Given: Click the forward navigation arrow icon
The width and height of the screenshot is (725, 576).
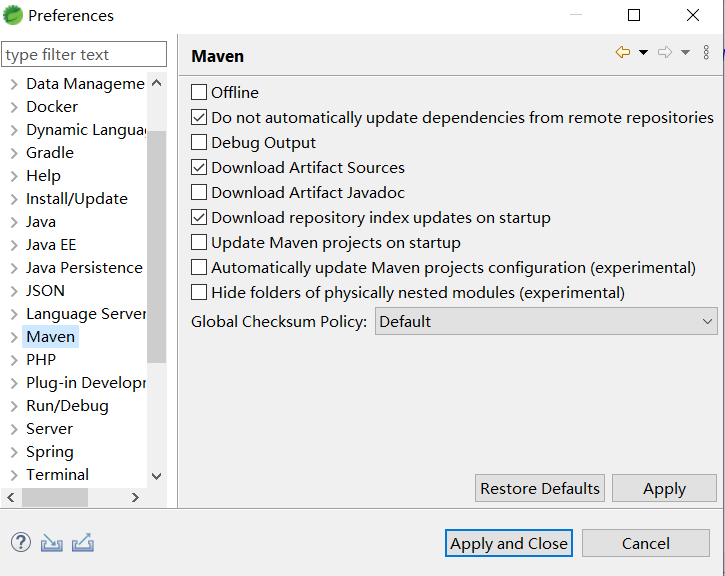Looking at the screenshot, I should (664, 53).
